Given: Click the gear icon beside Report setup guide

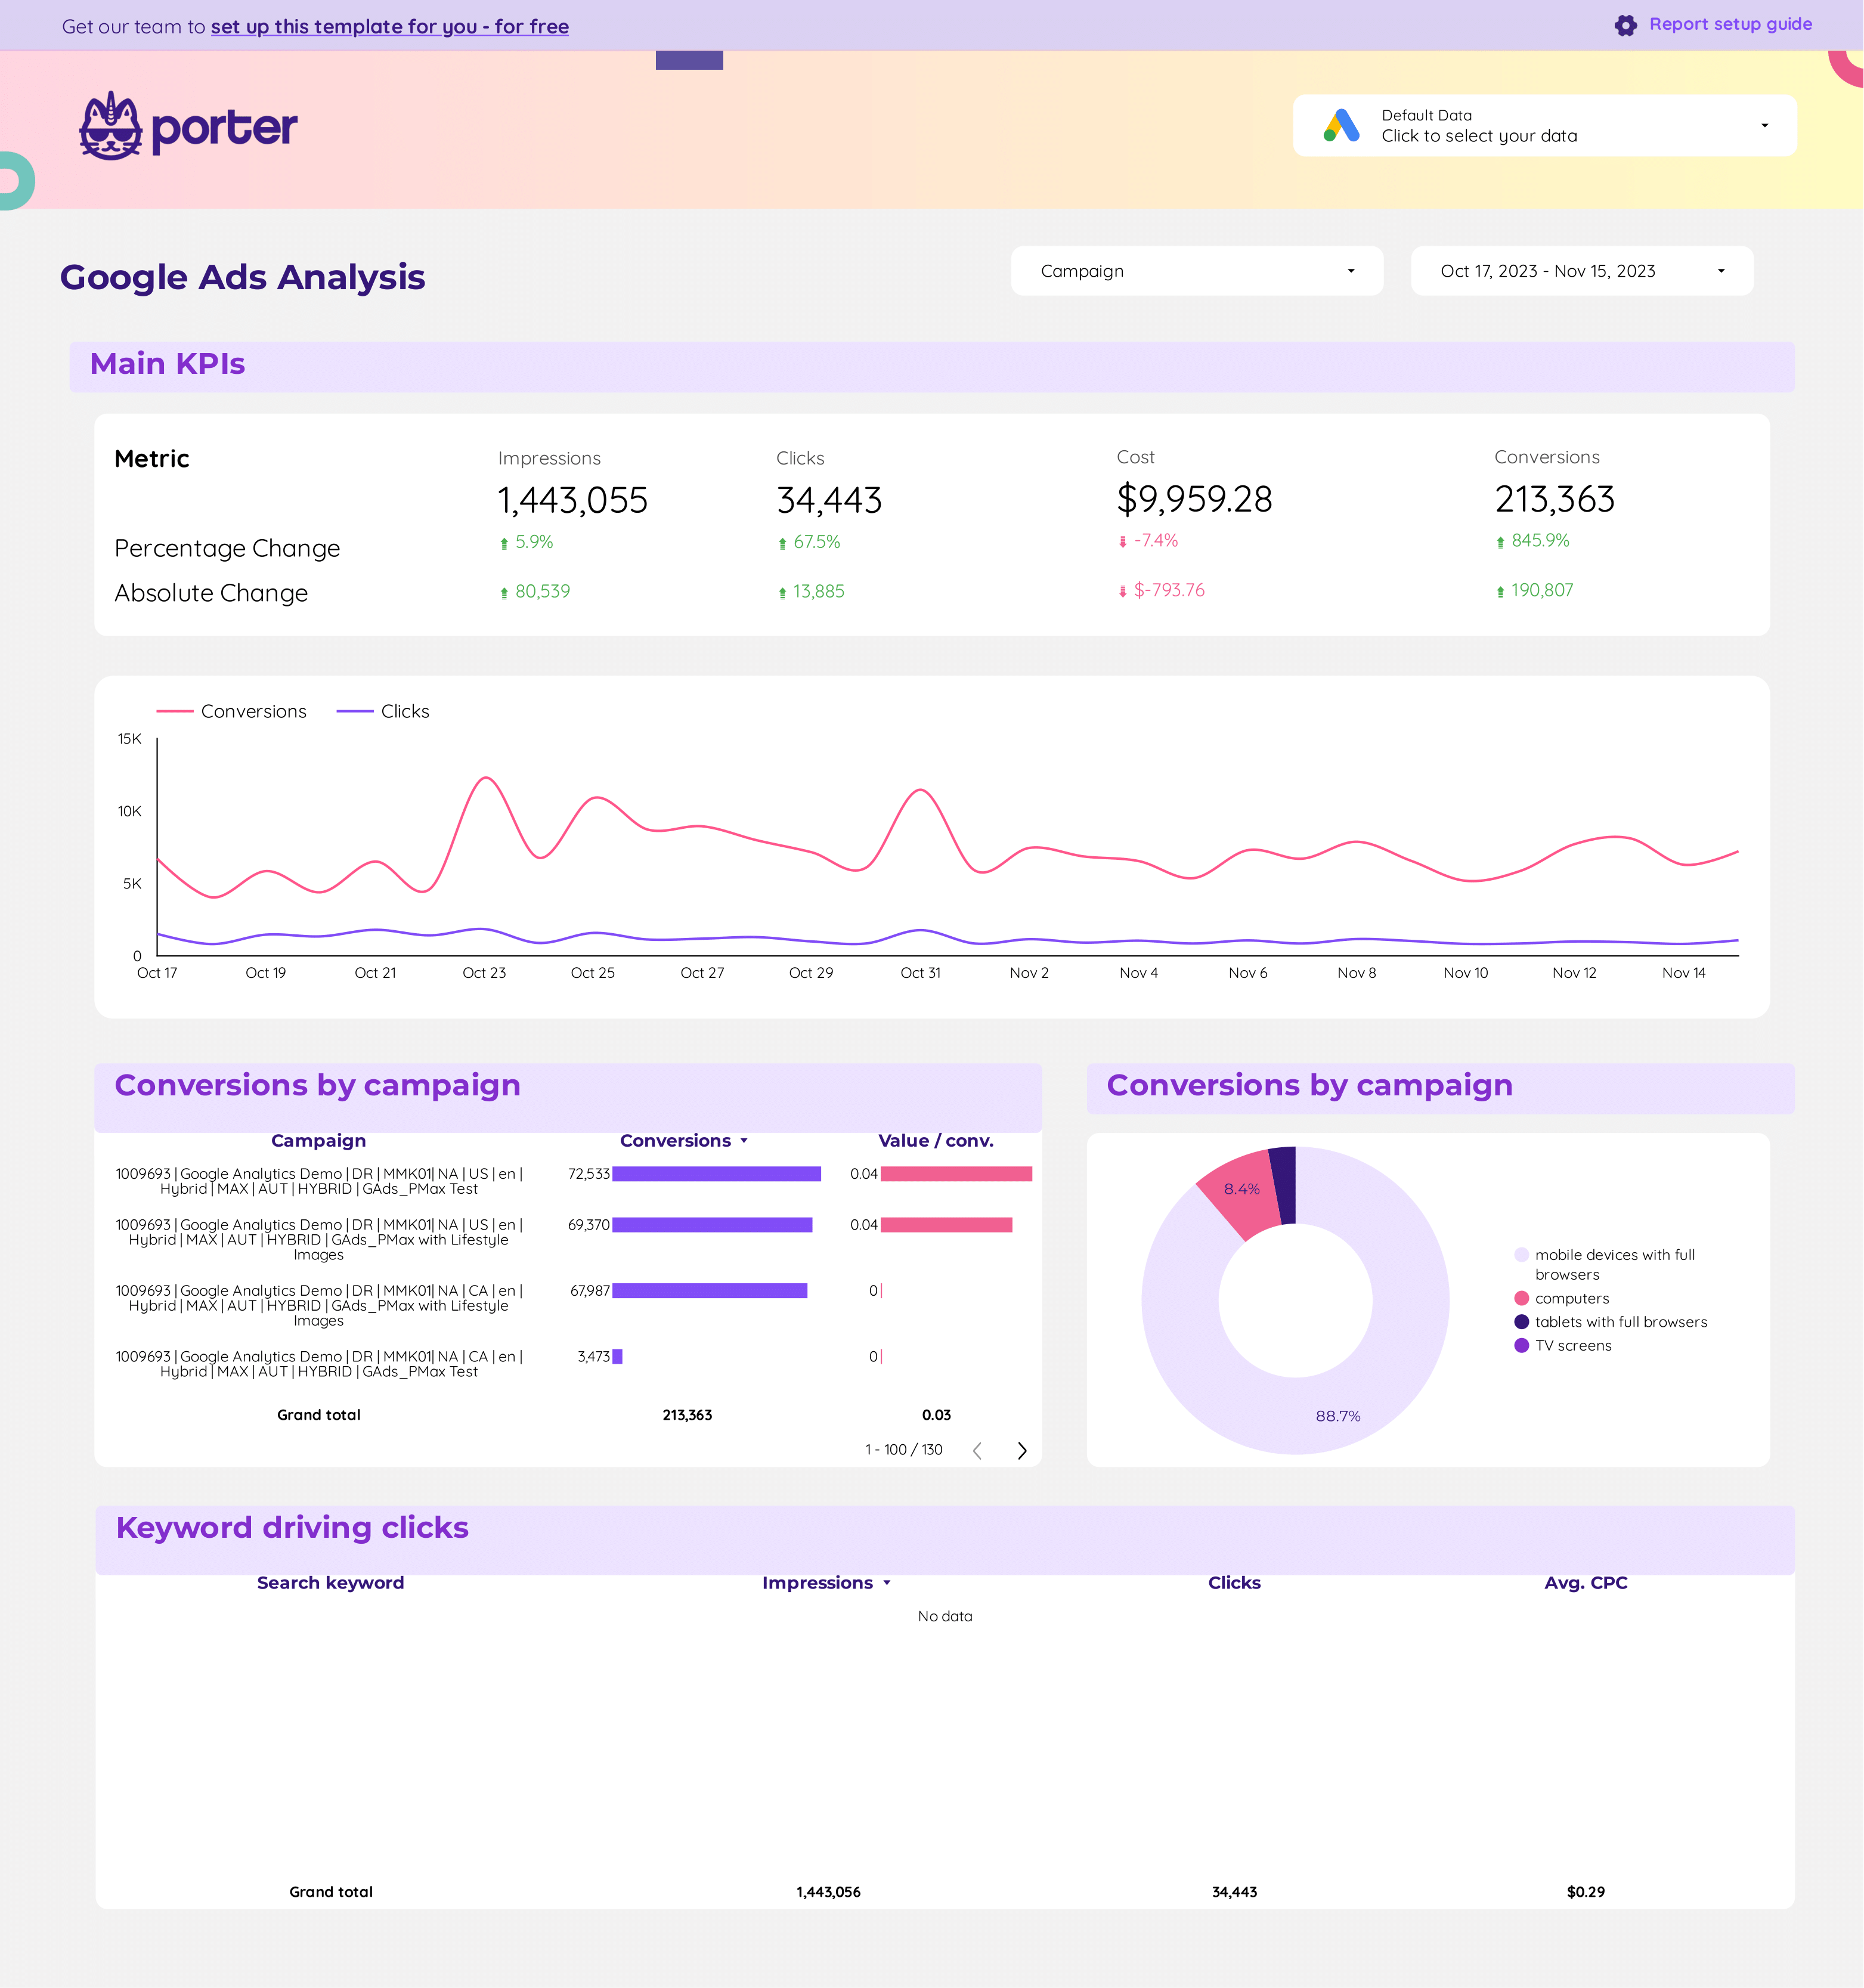Looking at the screenshot, I should [1626, 25].
